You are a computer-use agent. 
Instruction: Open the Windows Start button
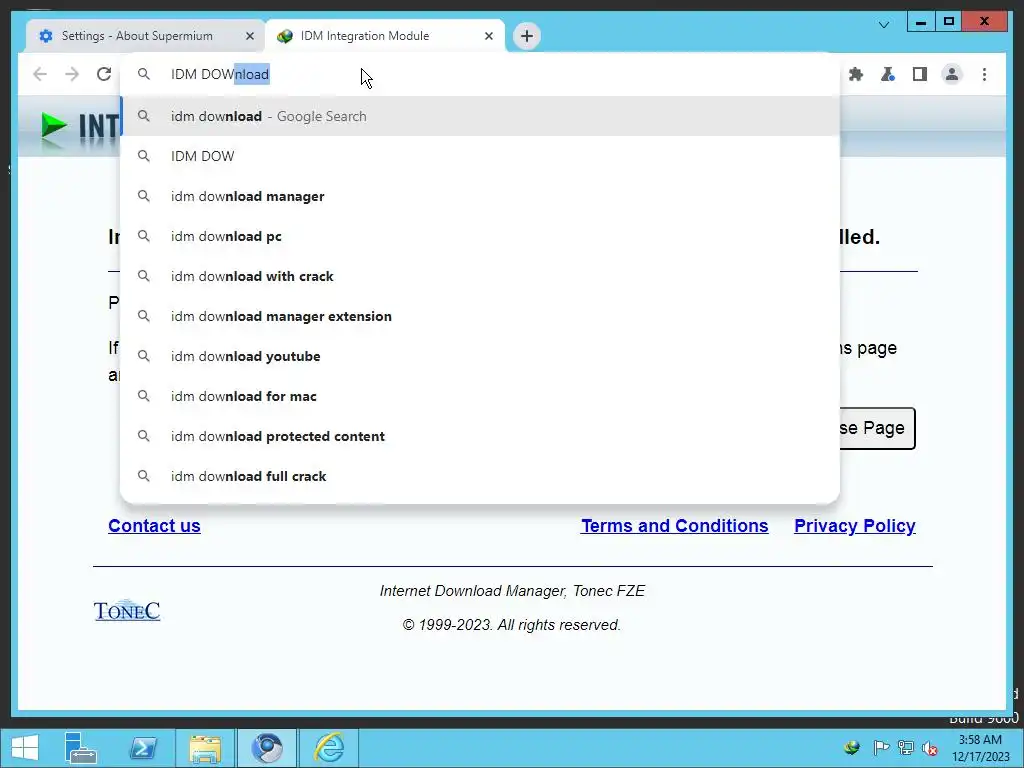tap(25, 748)
